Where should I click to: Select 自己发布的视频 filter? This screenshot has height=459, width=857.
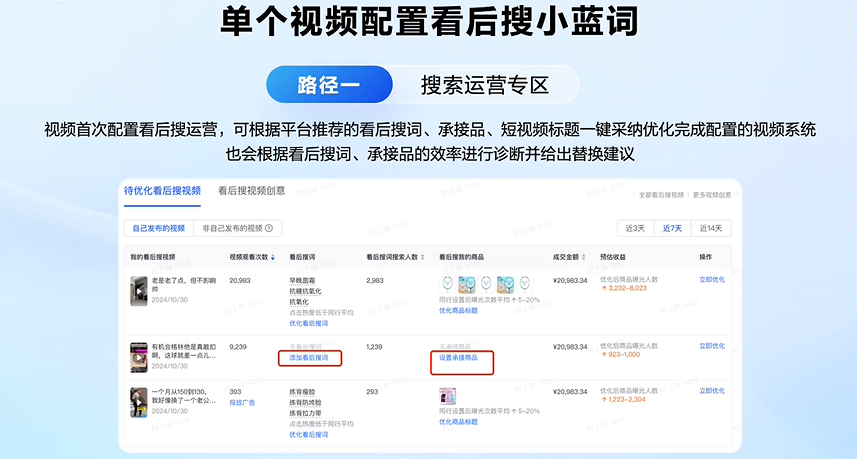(159, 228)
